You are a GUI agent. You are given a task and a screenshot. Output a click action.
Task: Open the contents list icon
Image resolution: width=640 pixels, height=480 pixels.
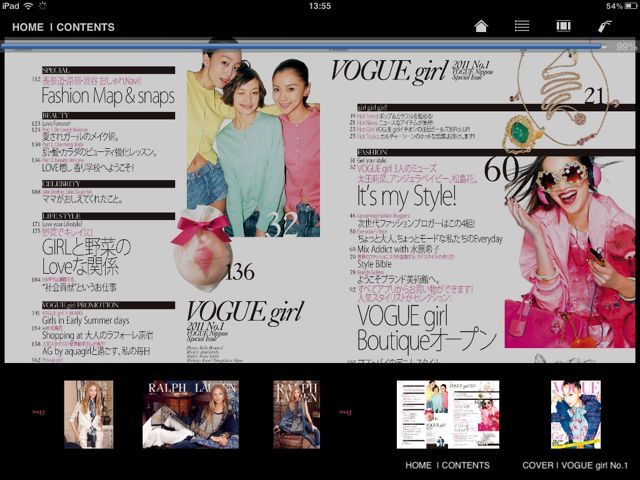[522, 26]
